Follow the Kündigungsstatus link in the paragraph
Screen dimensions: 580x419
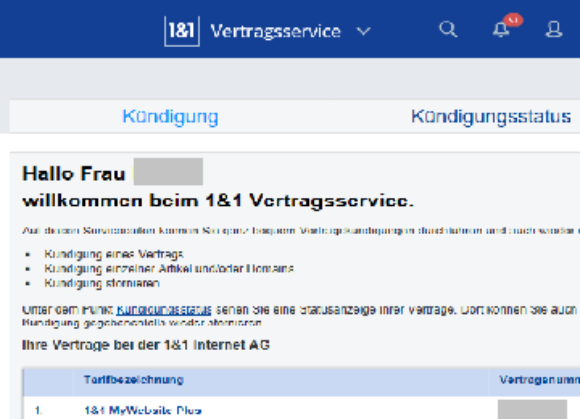[x=164, y=310]
